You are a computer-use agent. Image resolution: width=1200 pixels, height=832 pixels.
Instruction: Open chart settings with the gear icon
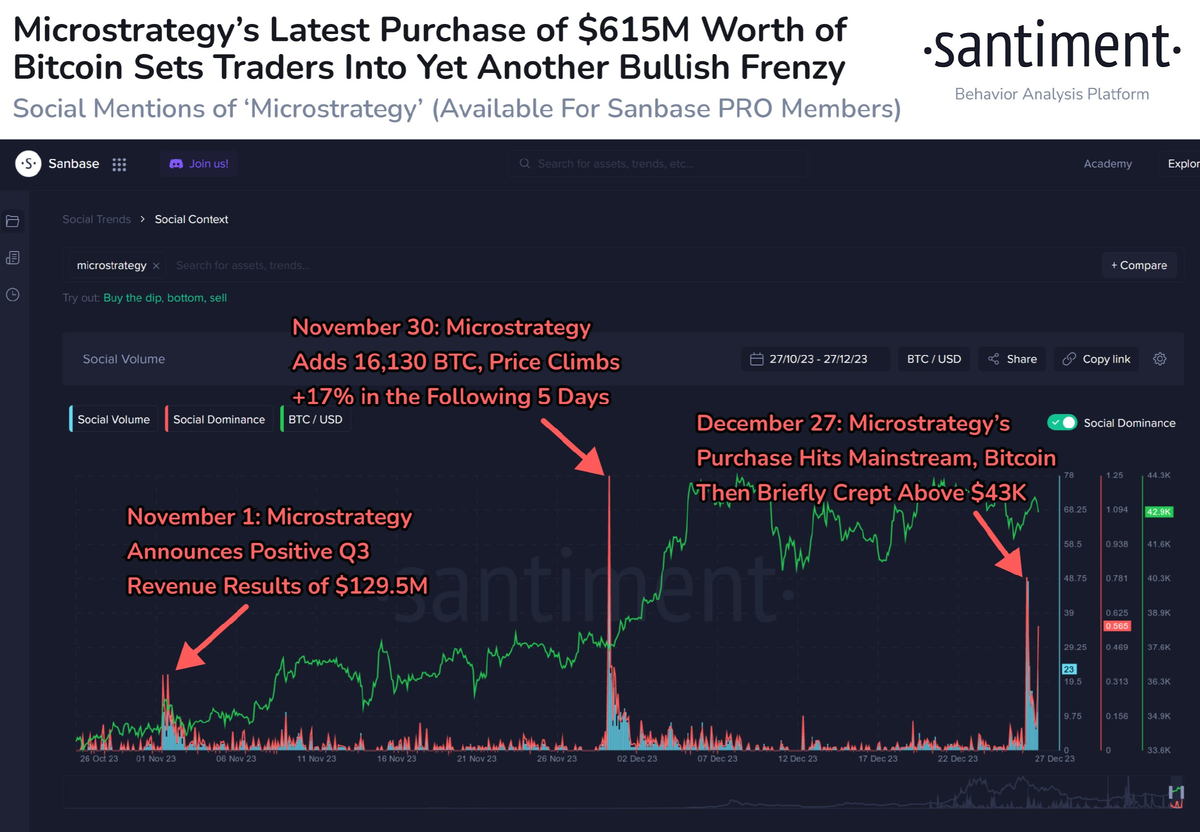coord(1158,359)
